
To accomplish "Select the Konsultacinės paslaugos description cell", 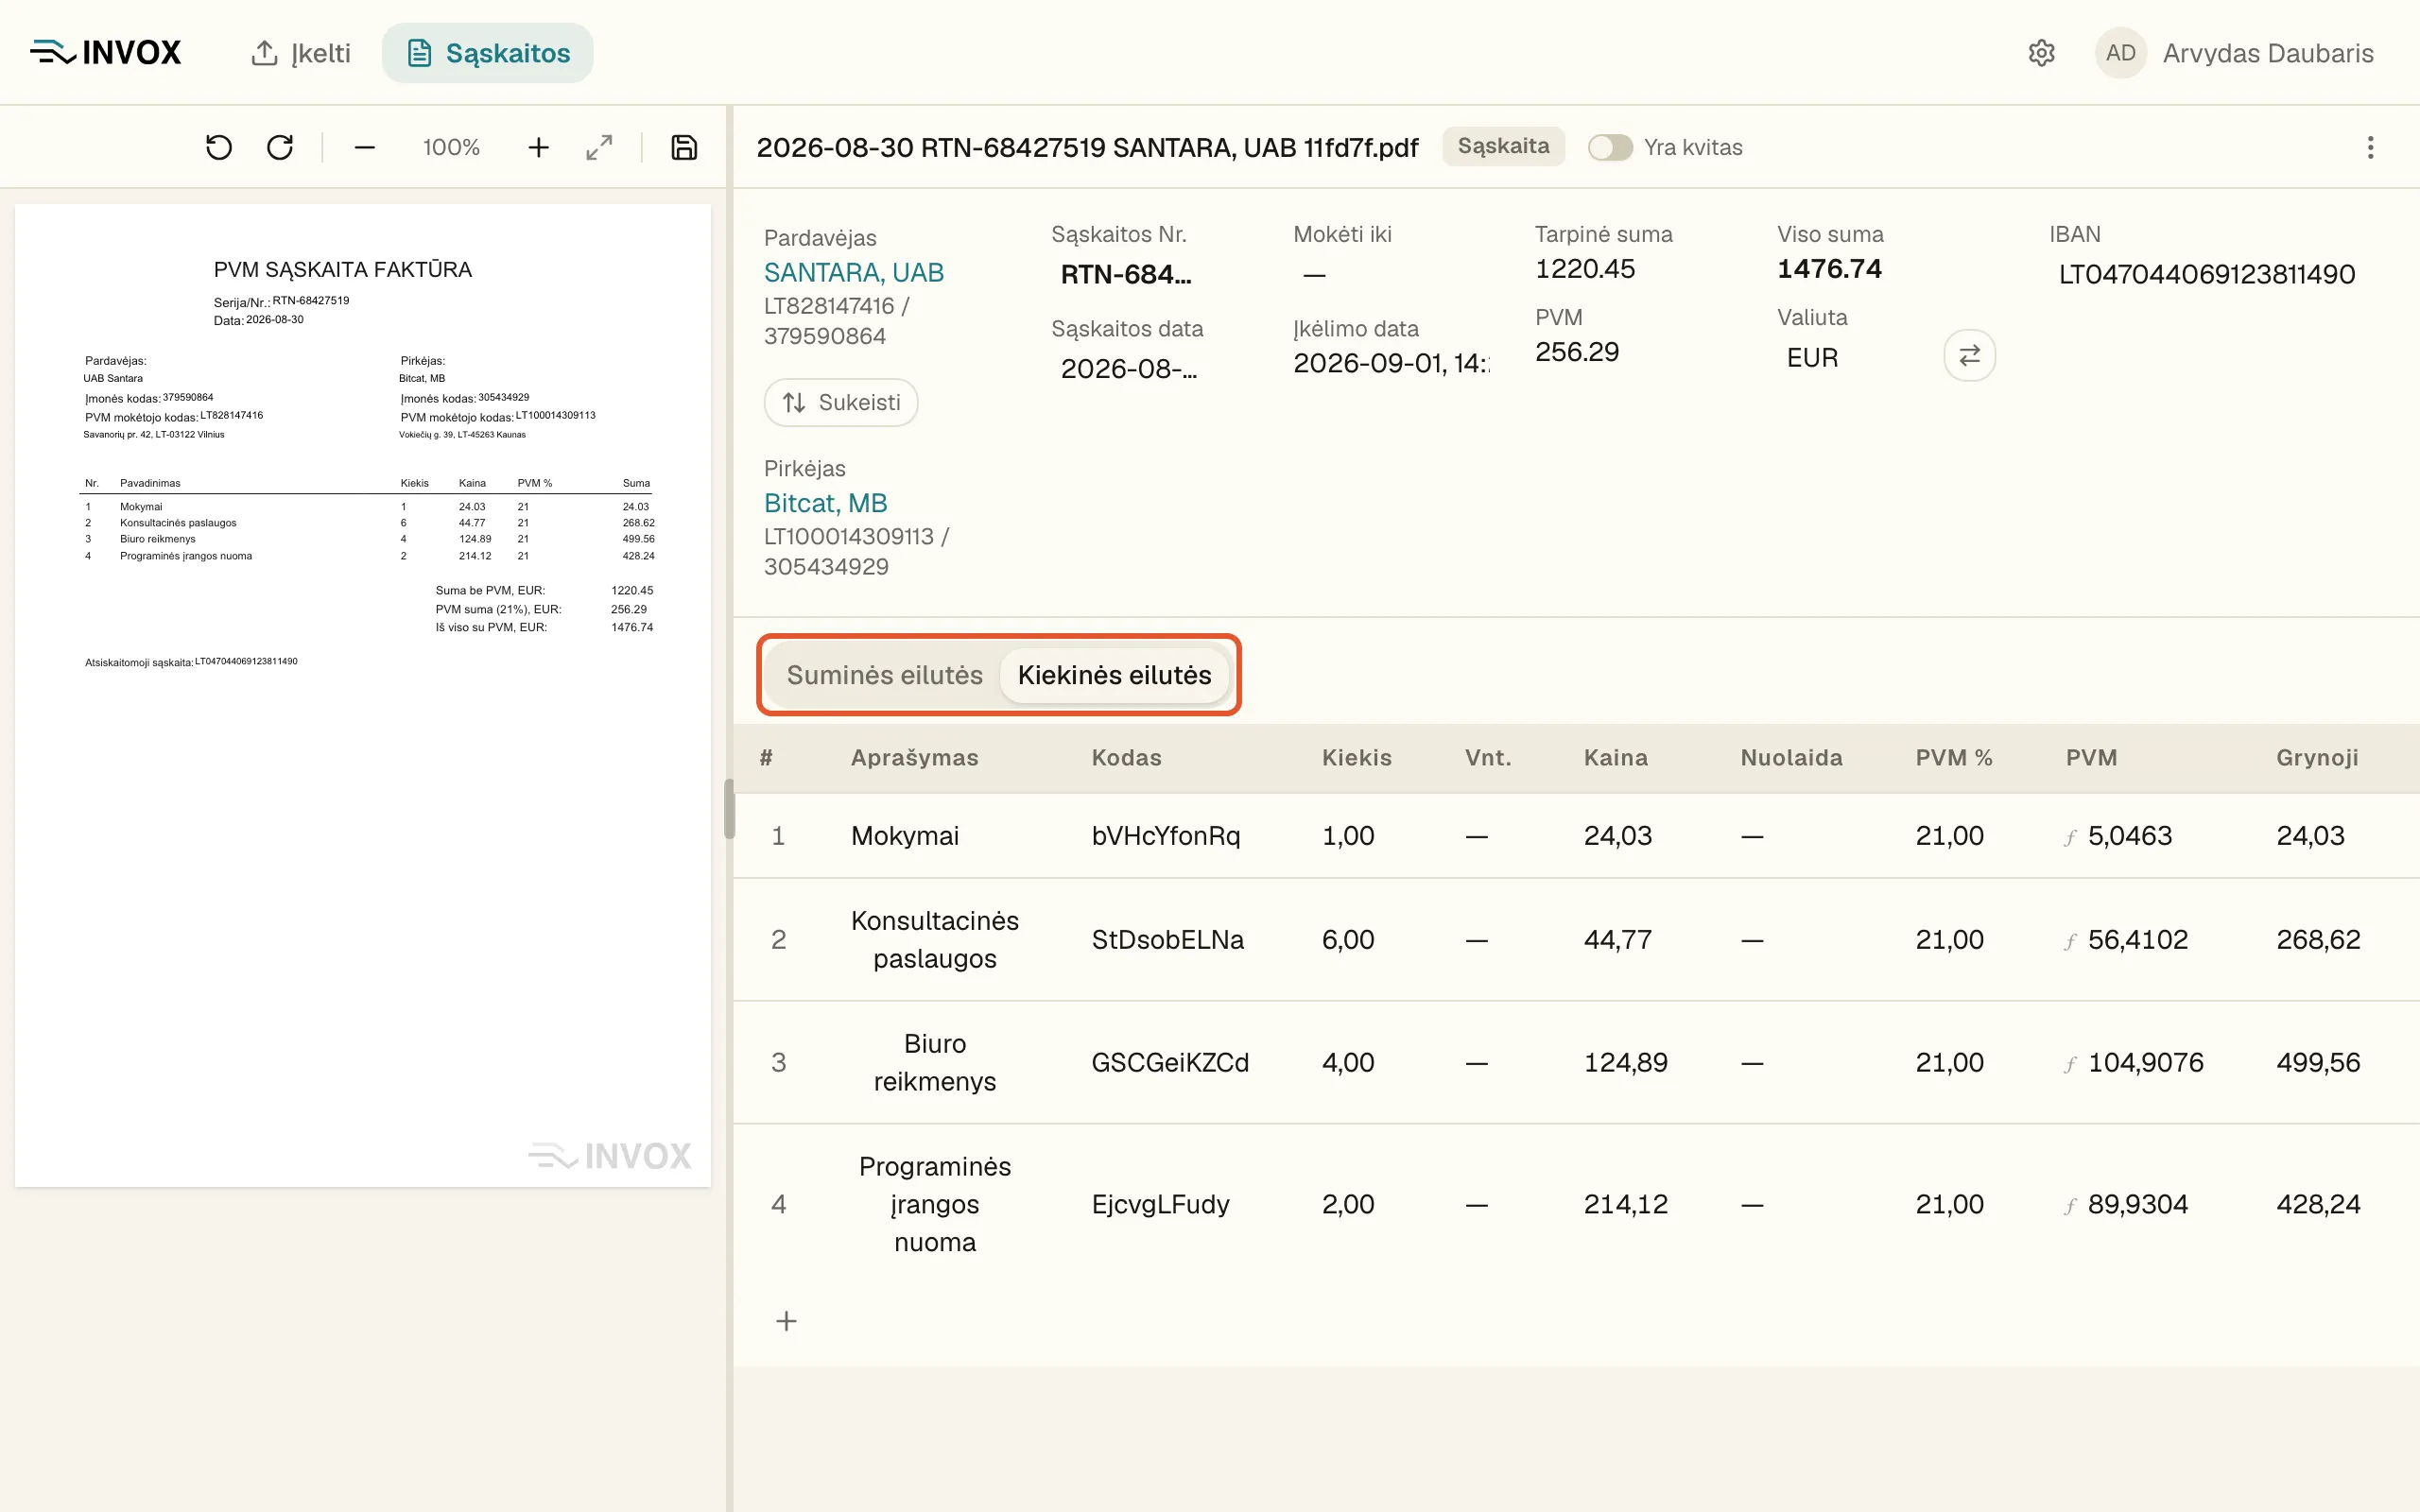I will pyautogui.click(x=935, y=940).
